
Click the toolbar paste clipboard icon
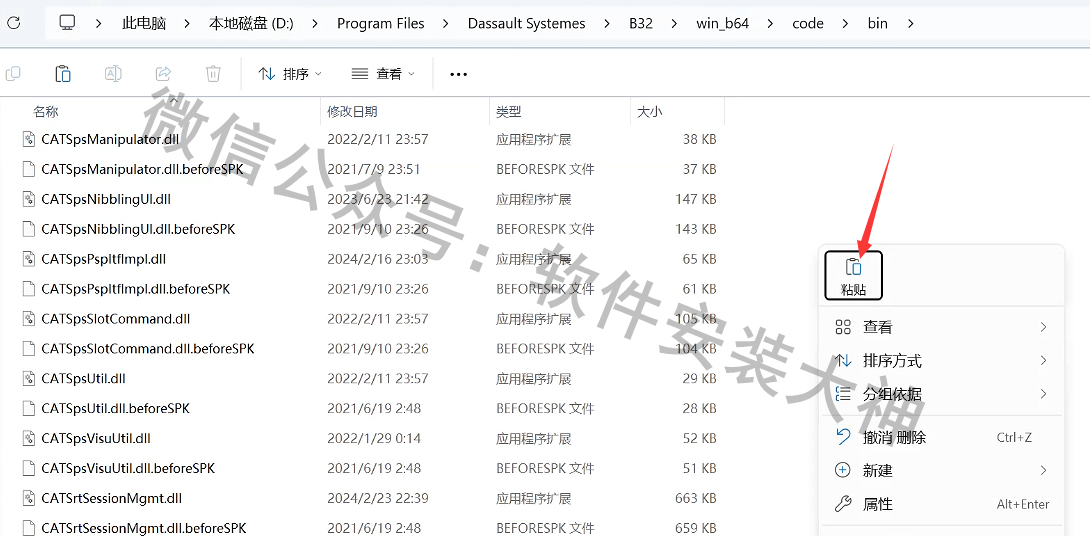(x=63, y=74)
